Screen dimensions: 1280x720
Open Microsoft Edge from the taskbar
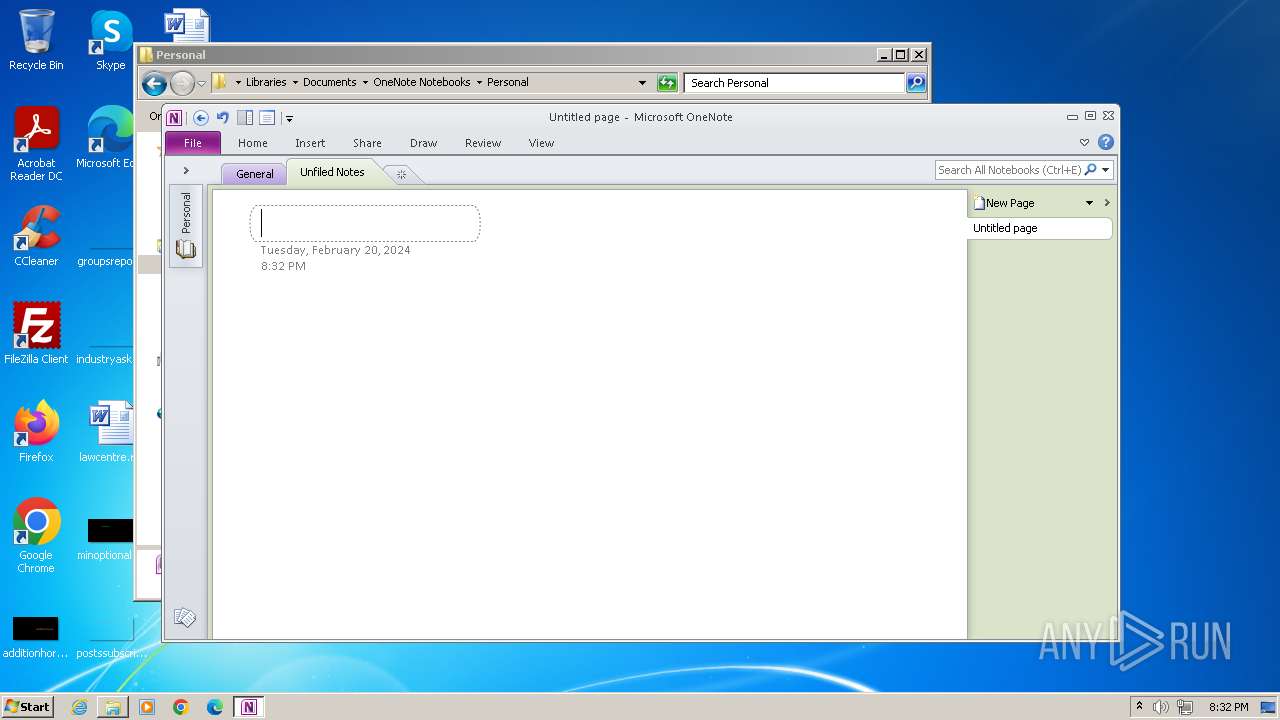click(215, 707)
